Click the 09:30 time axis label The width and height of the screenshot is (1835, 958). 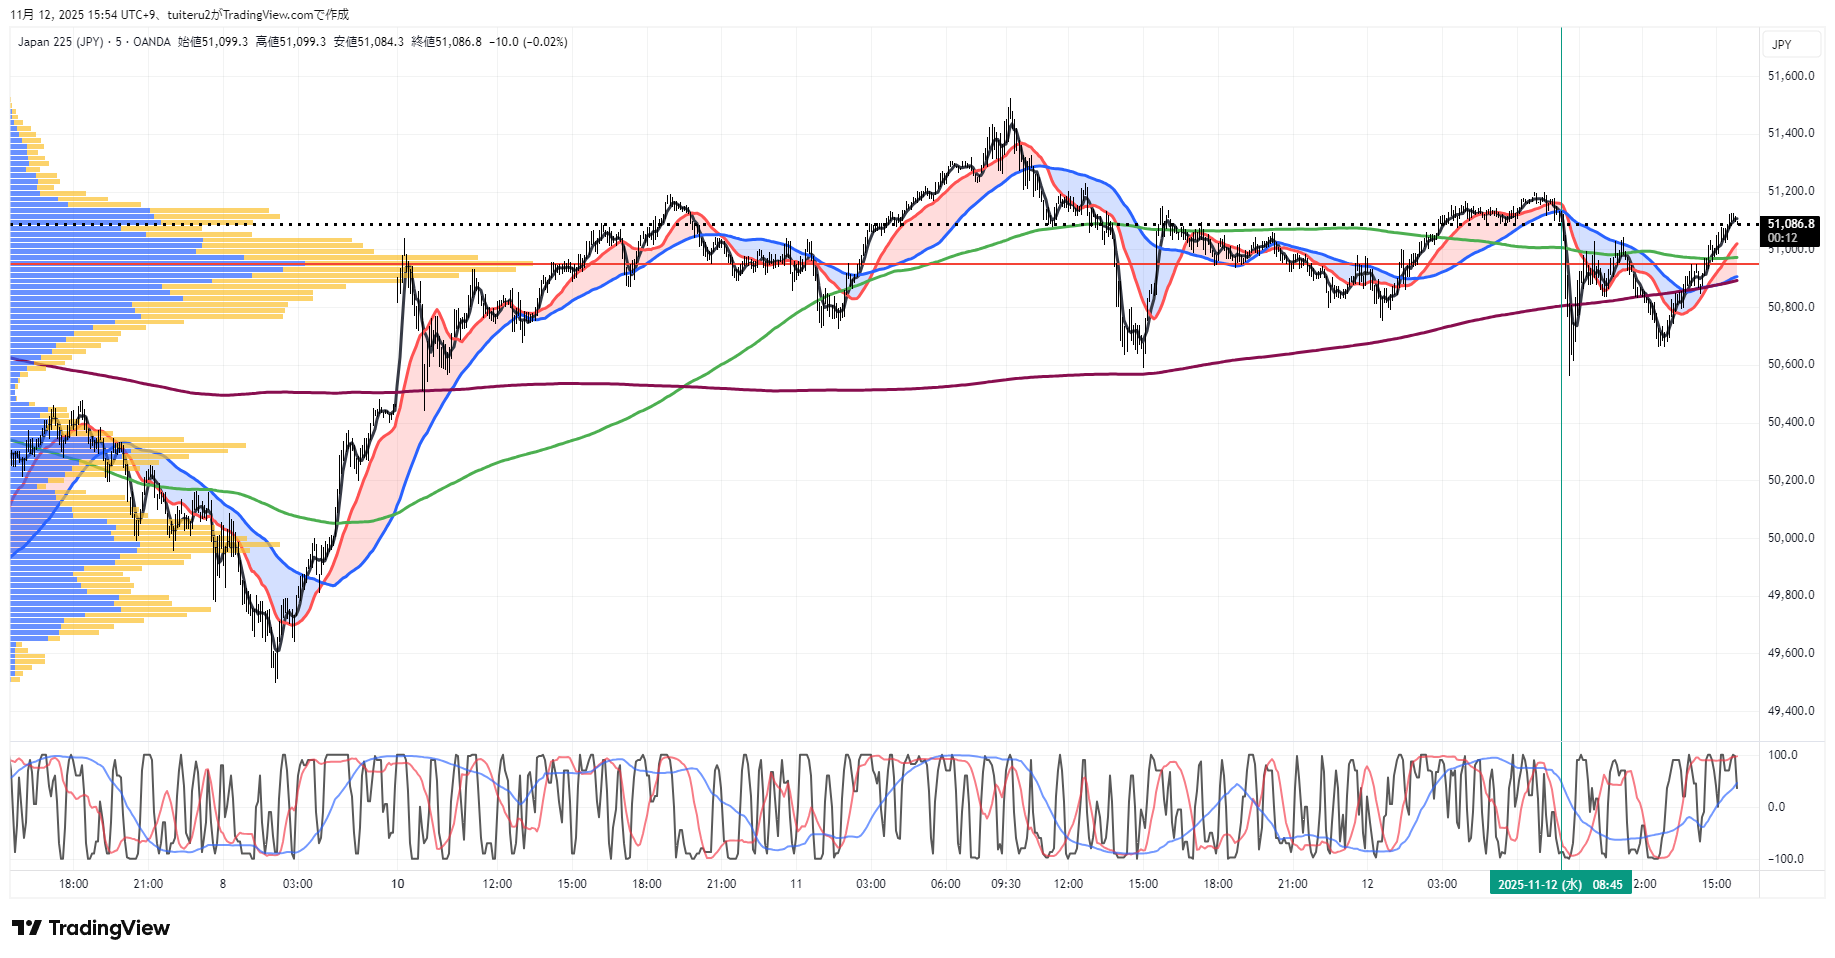click(1005, 884)
